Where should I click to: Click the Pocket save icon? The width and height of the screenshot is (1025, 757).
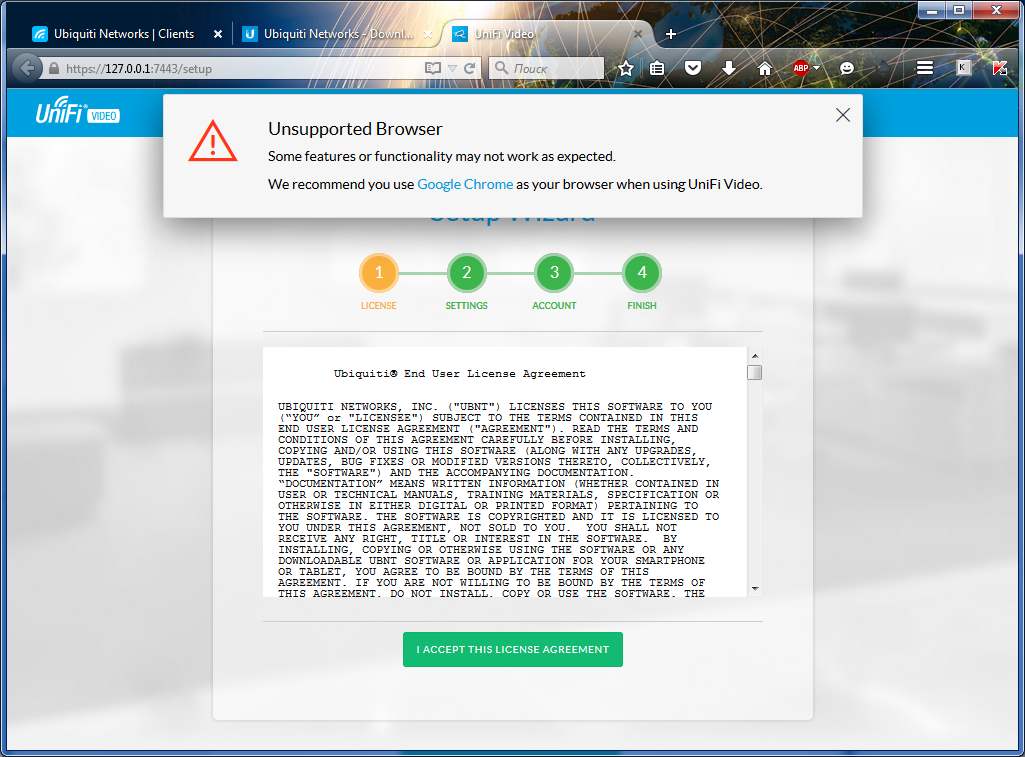[x=693, y=68]
